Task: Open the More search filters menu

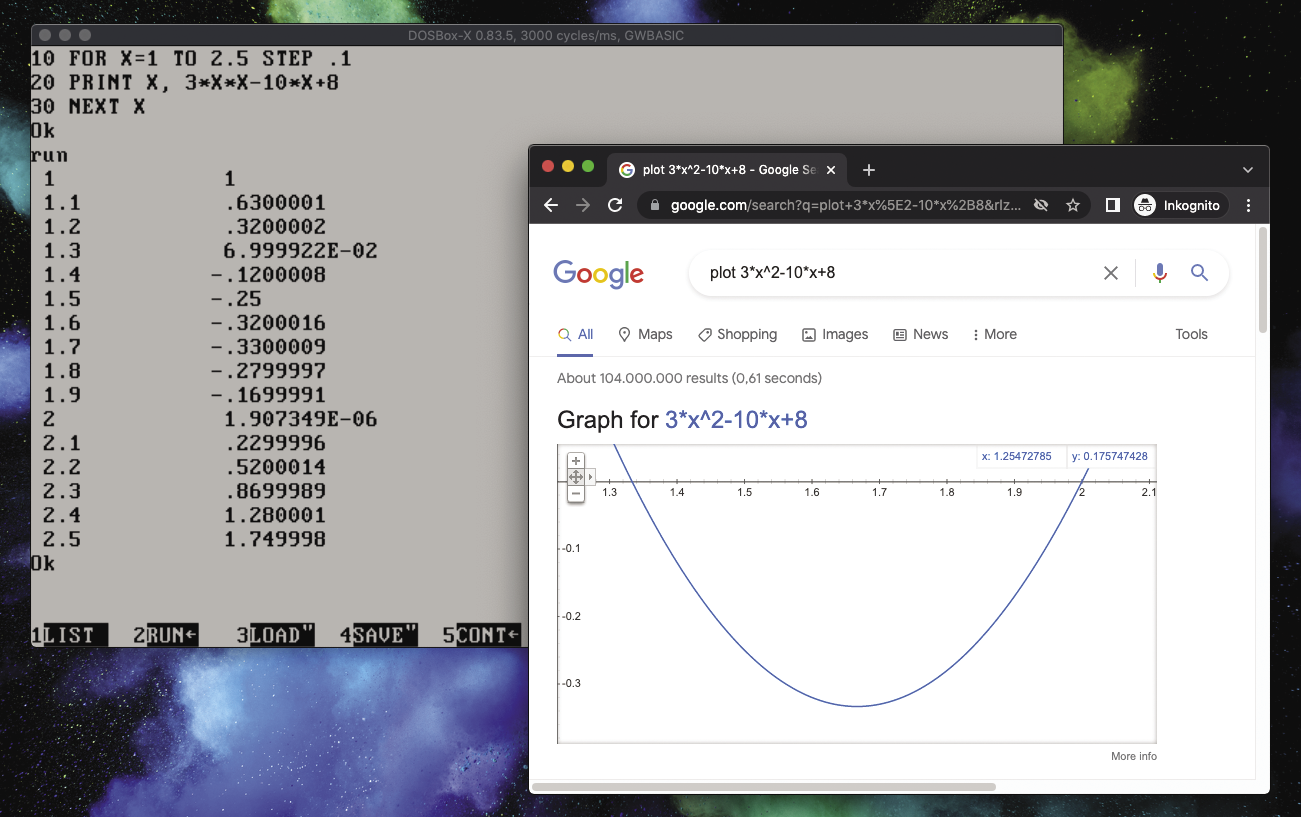Action: tap(994, 334)
